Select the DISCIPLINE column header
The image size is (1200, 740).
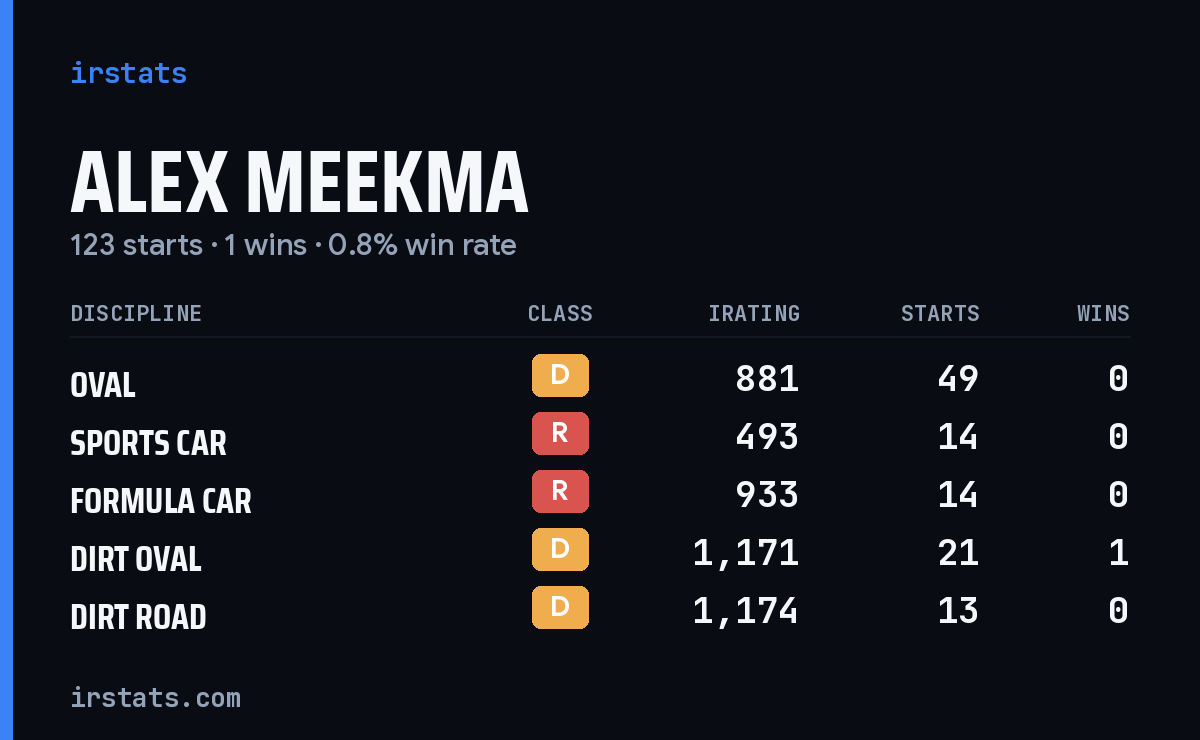136,313
